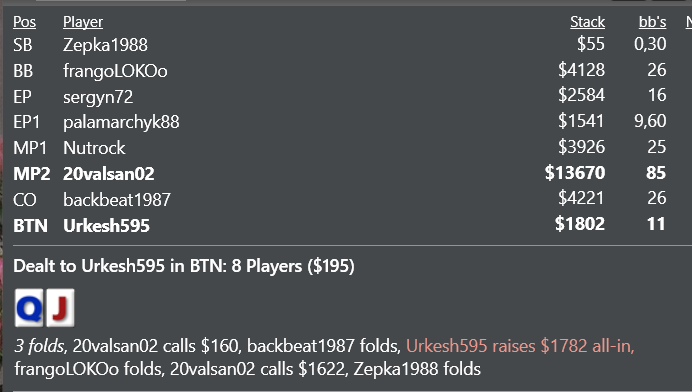Select the backbeat1987 CO row
692x392 pixels.
click(x=339, y=200)
